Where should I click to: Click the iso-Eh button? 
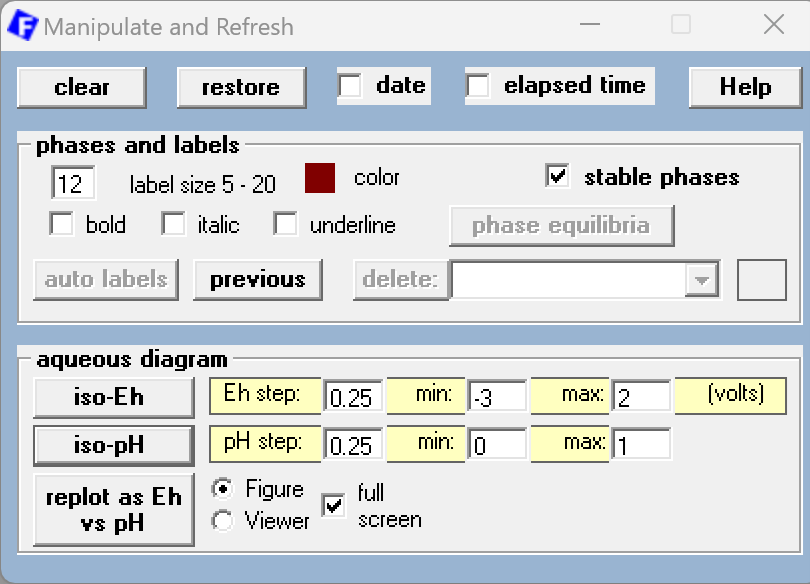point(114,398)
